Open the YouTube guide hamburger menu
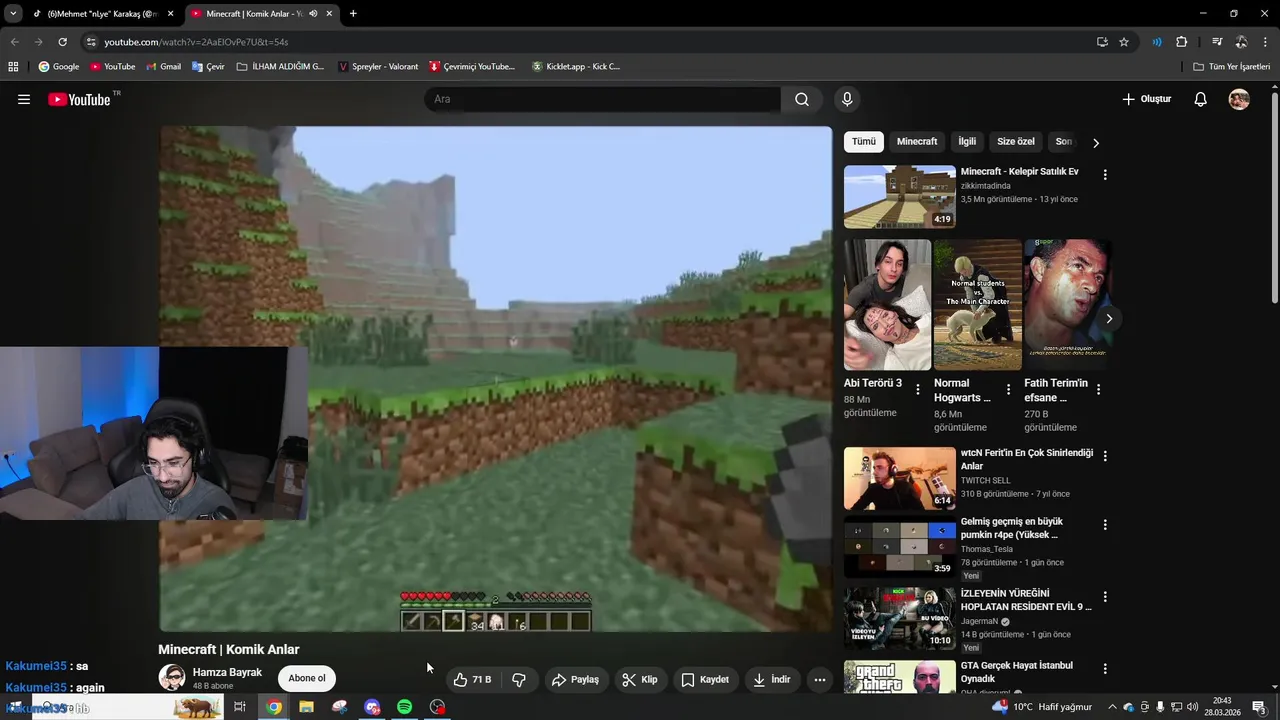Image resolution: width=1280 pixels, height=720 pixels. coord(24,99)
